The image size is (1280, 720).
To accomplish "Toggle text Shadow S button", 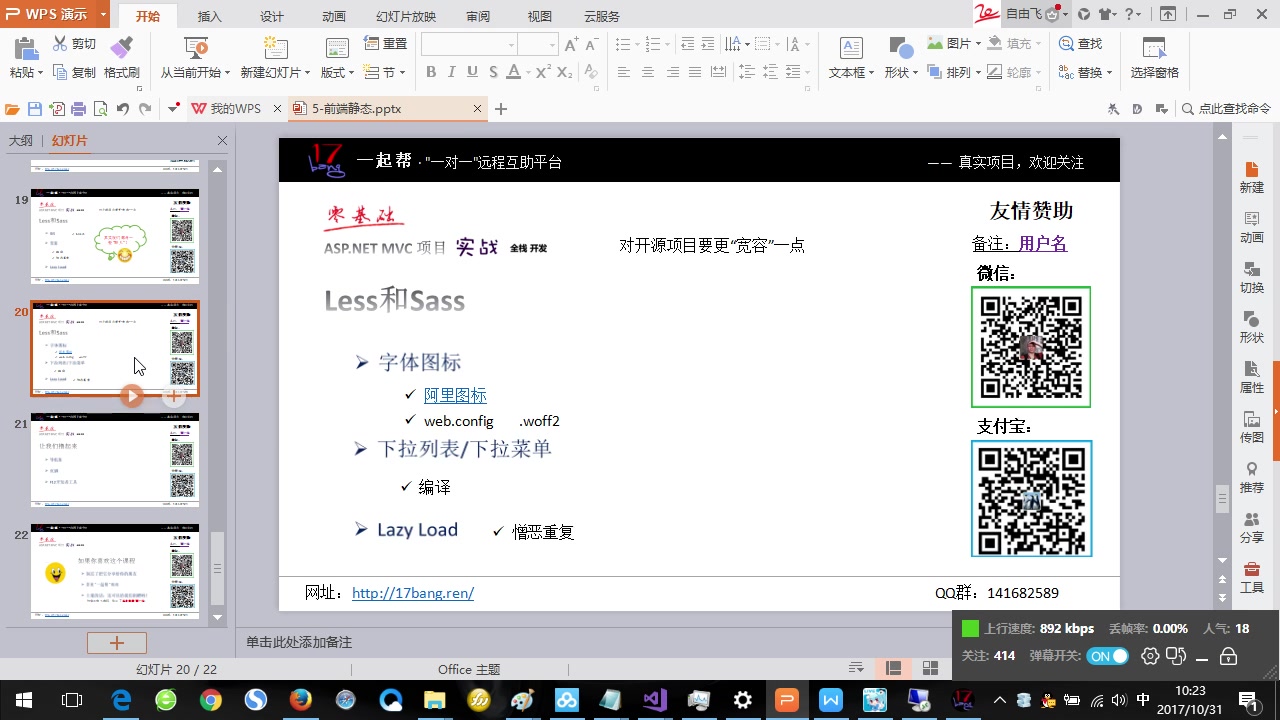I will point(493,72).
